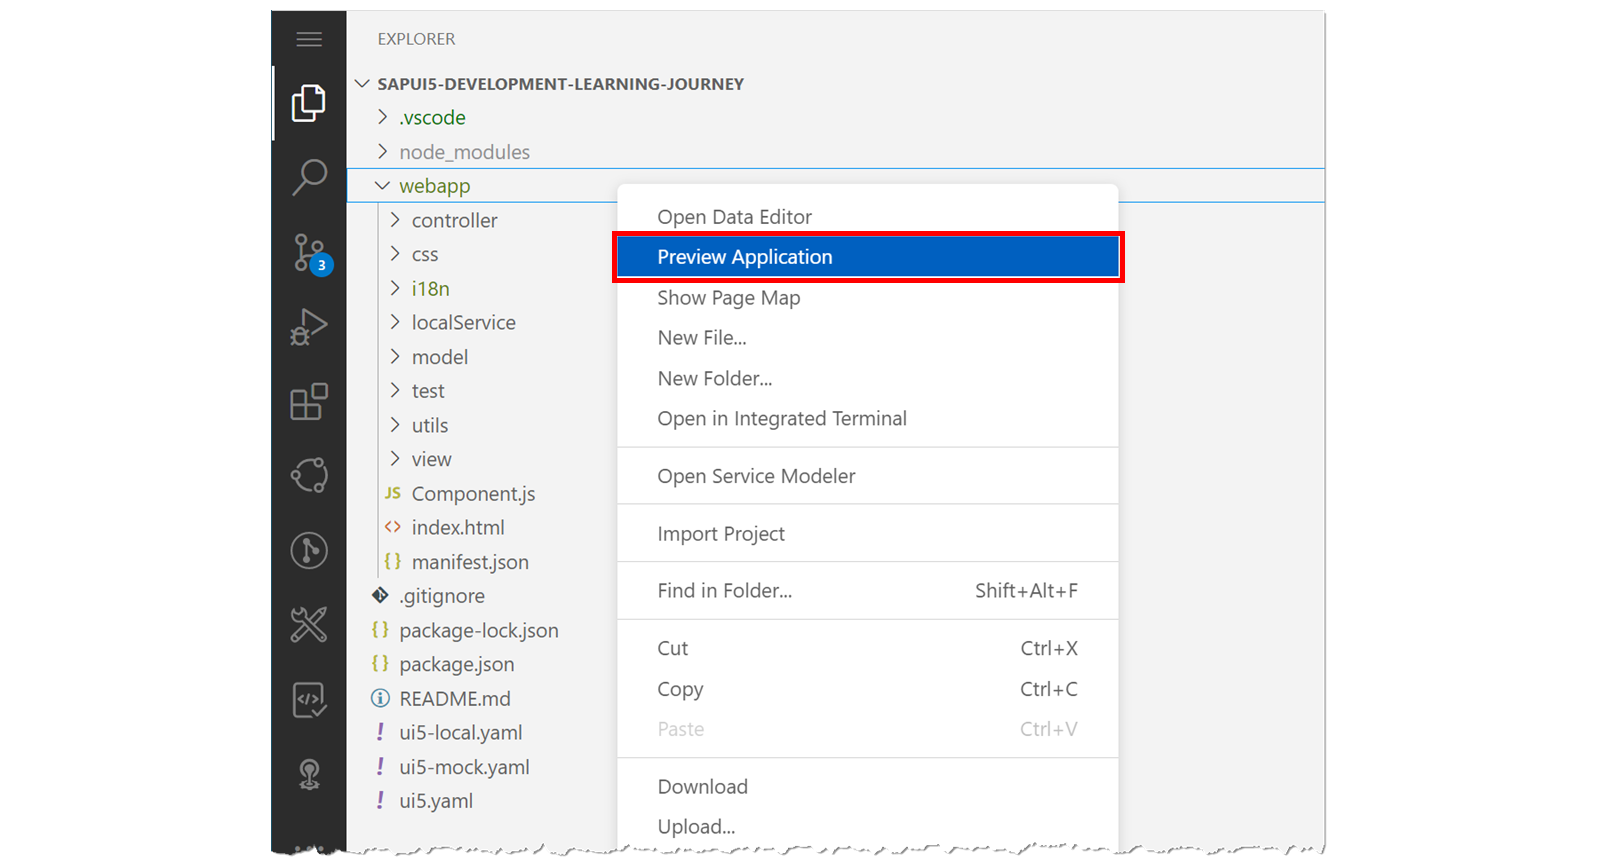Image resolution: width=1600 pixels, height=867 pixels.
Task: Select New Folder... from context menu
Action: pyautogui.click(x=867, y=379)
